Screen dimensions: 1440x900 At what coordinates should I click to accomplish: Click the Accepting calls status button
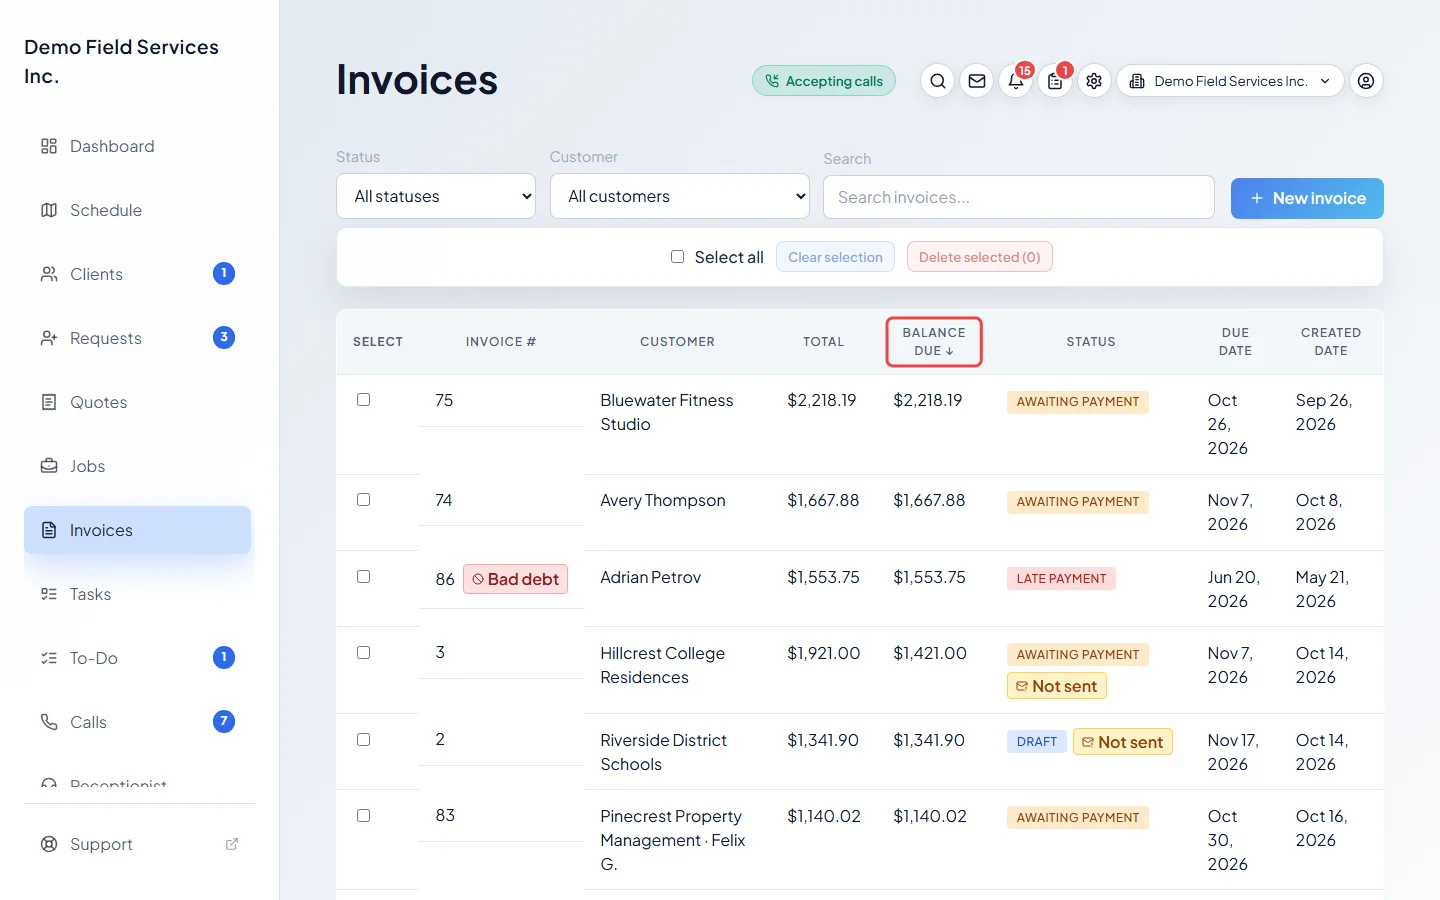[824, 81]
